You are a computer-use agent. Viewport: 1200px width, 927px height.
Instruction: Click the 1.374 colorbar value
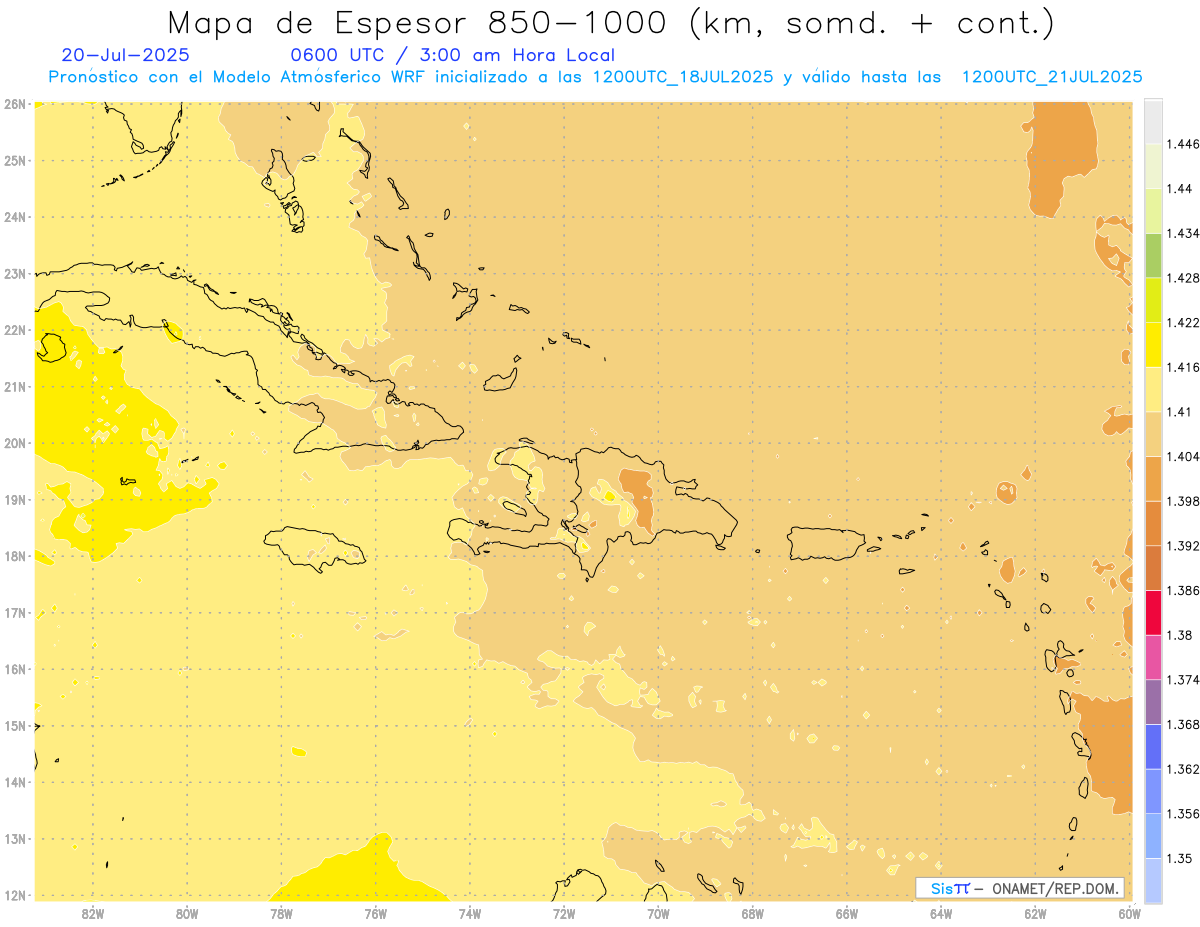1183,680
